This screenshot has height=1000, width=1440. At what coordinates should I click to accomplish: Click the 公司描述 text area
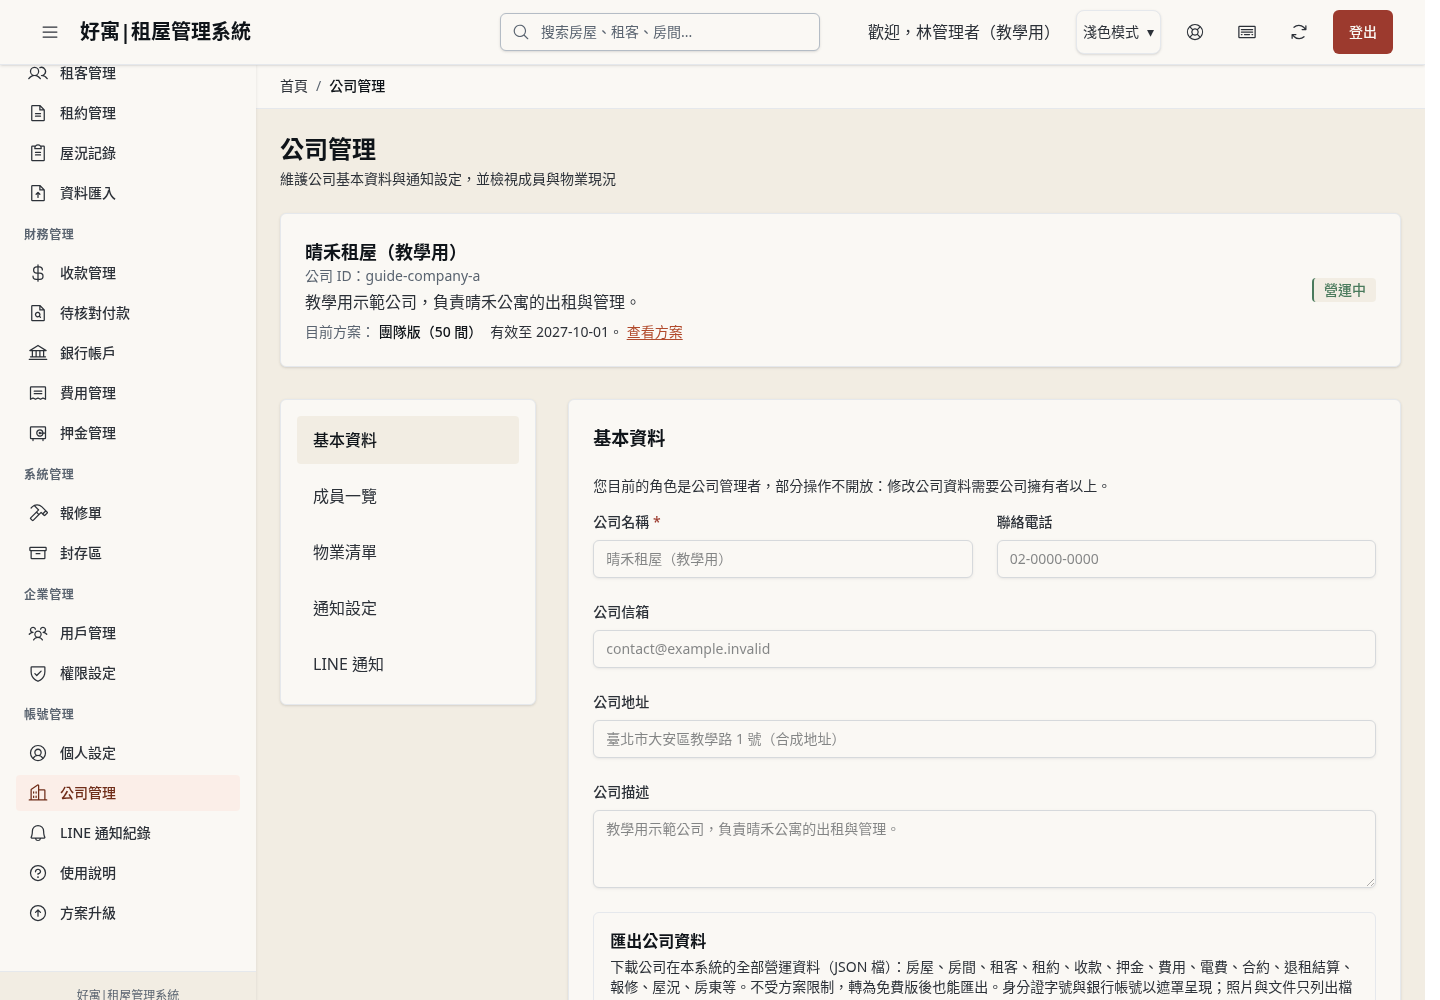pos(984,849)
